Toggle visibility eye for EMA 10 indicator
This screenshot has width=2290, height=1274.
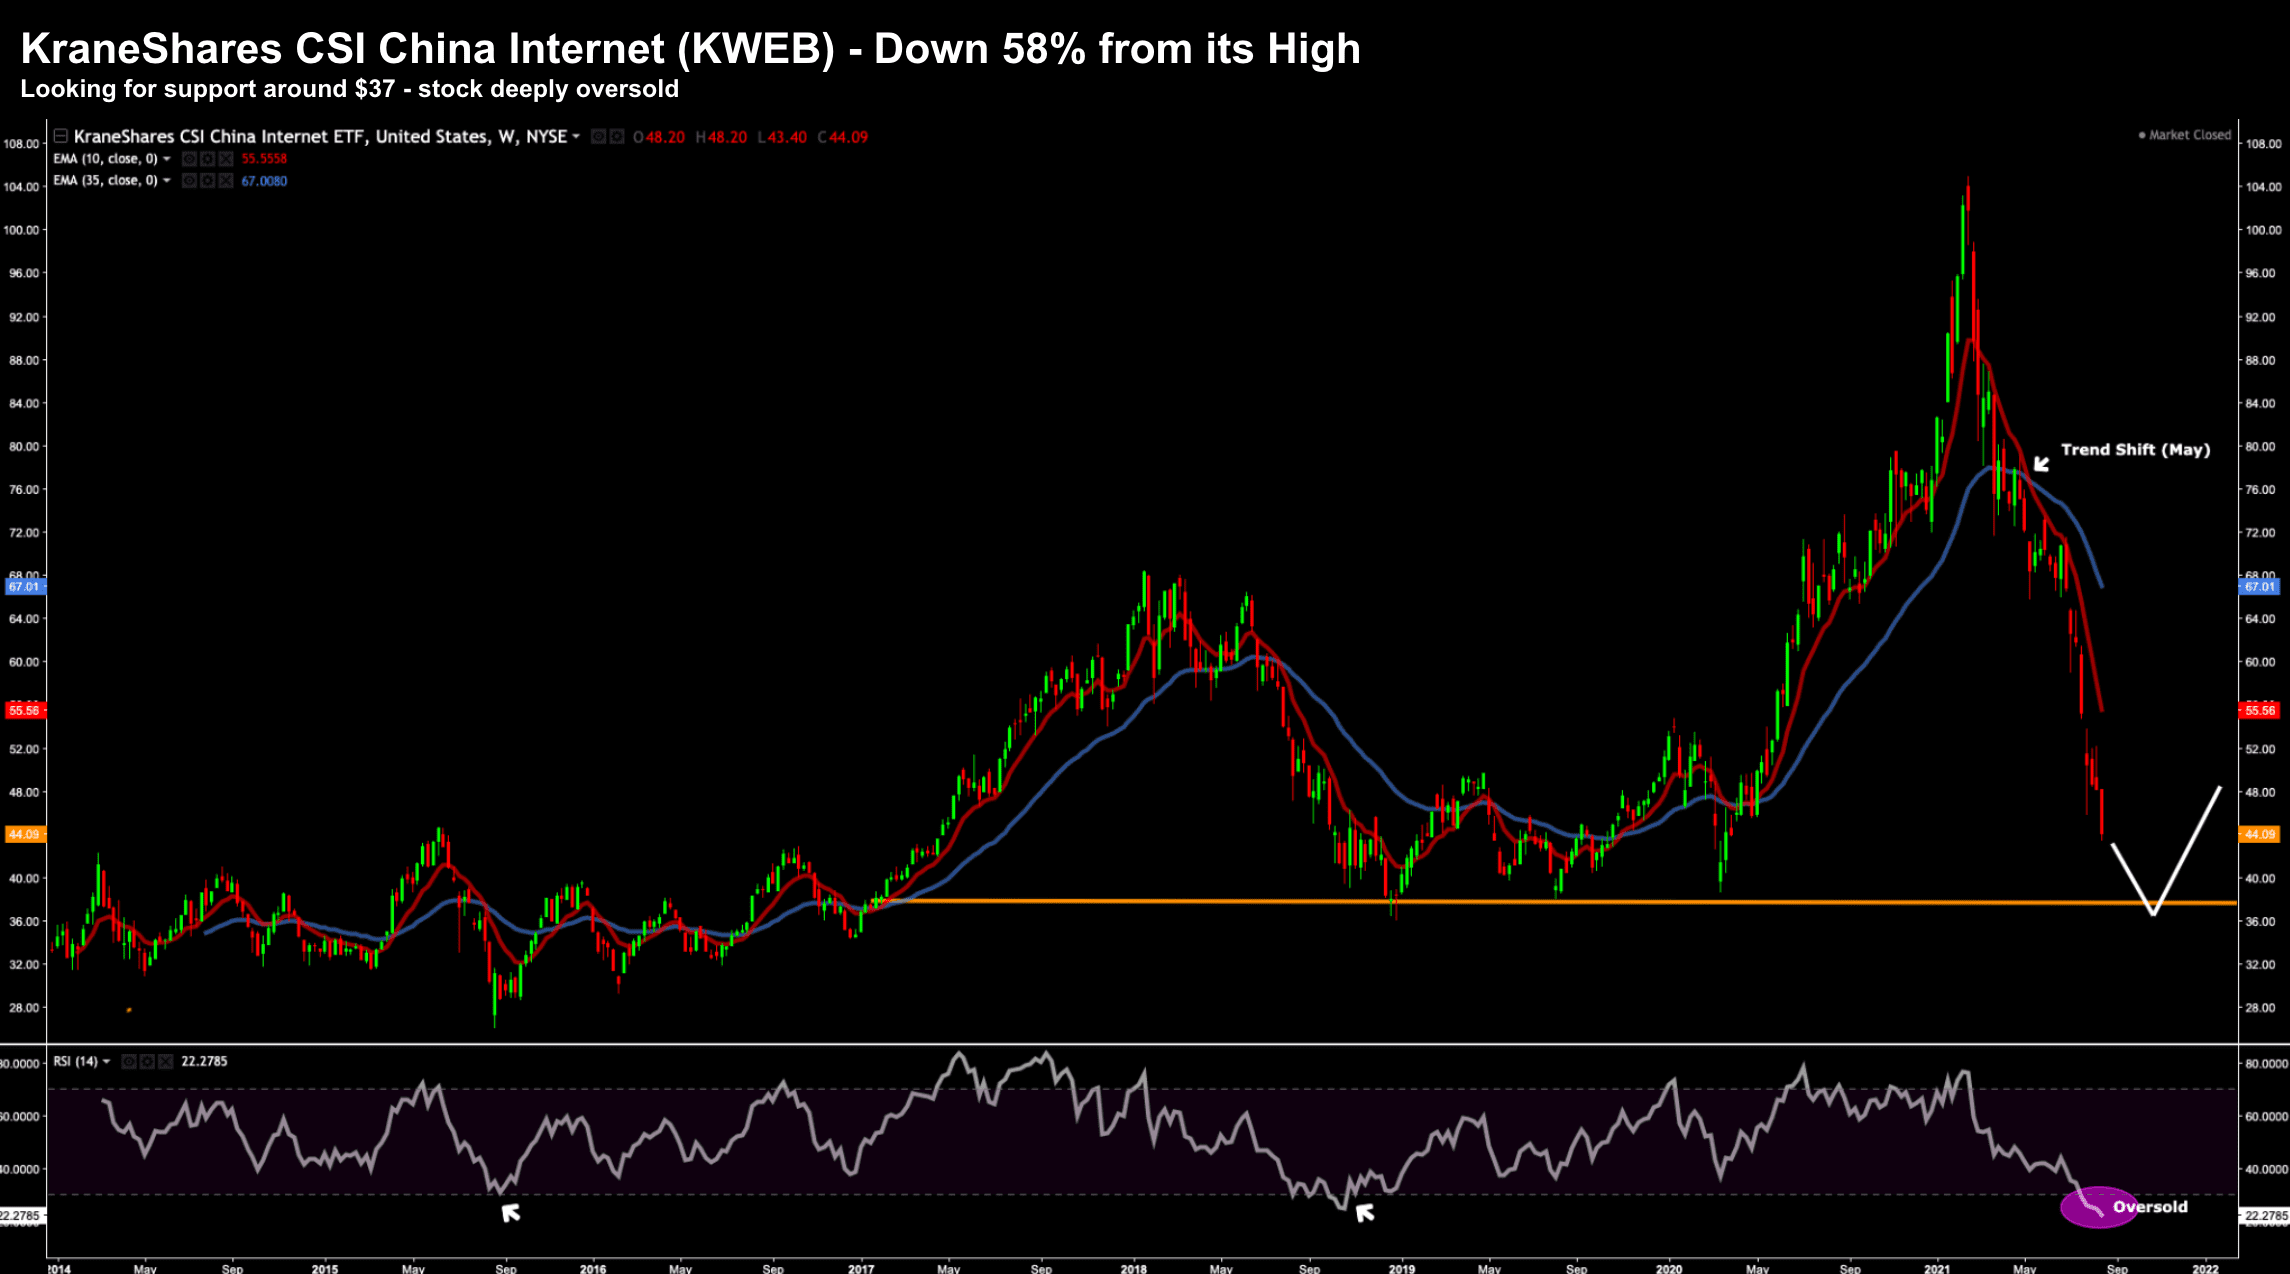click(189, 159)
